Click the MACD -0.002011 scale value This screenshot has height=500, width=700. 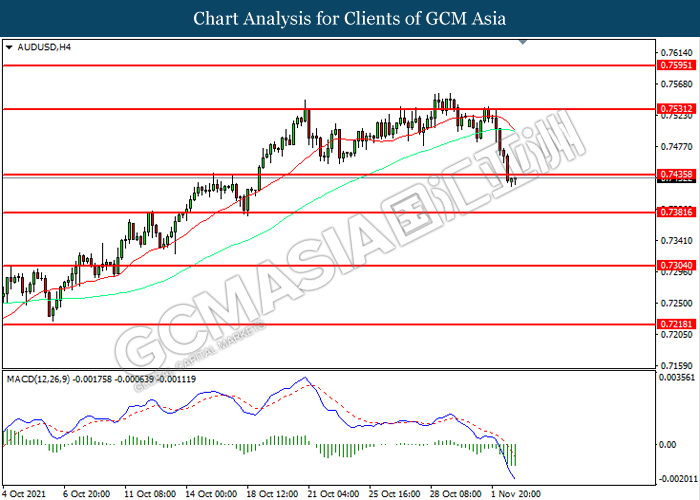679,479
